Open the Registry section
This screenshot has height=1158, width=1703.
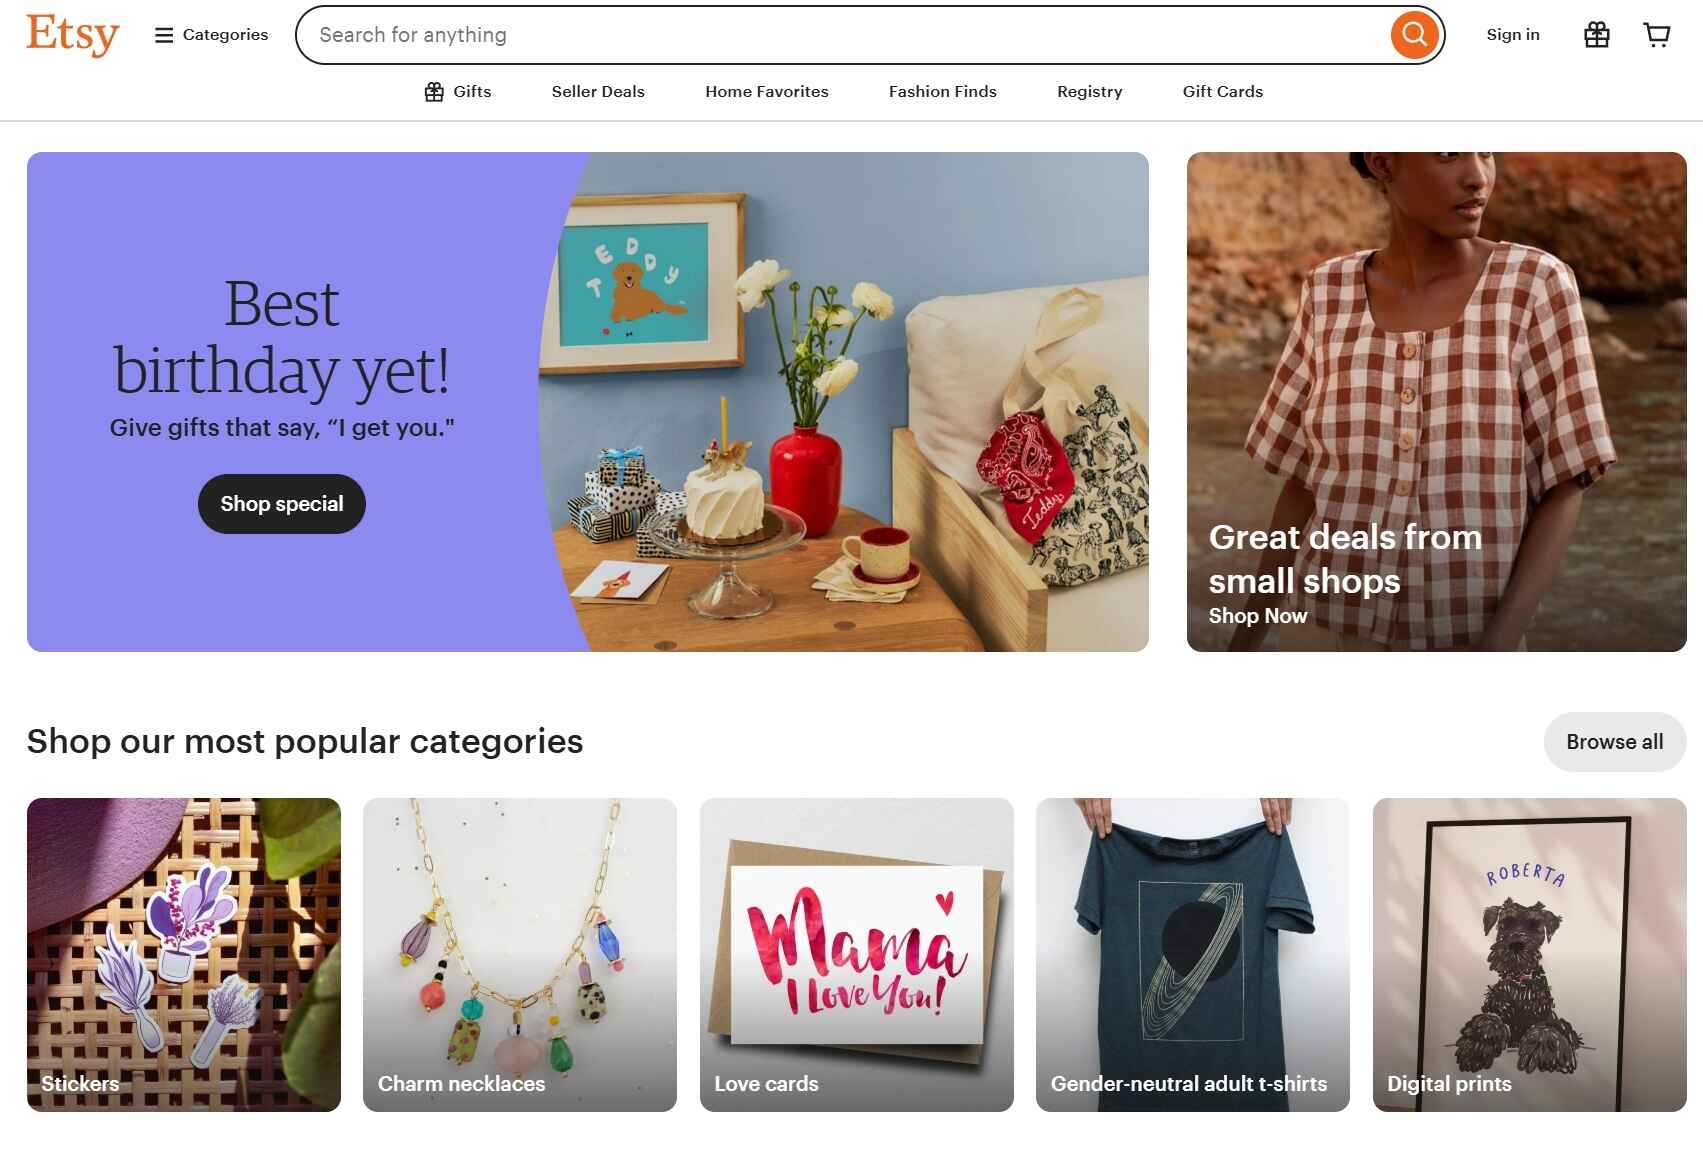tap(1089, 91)
